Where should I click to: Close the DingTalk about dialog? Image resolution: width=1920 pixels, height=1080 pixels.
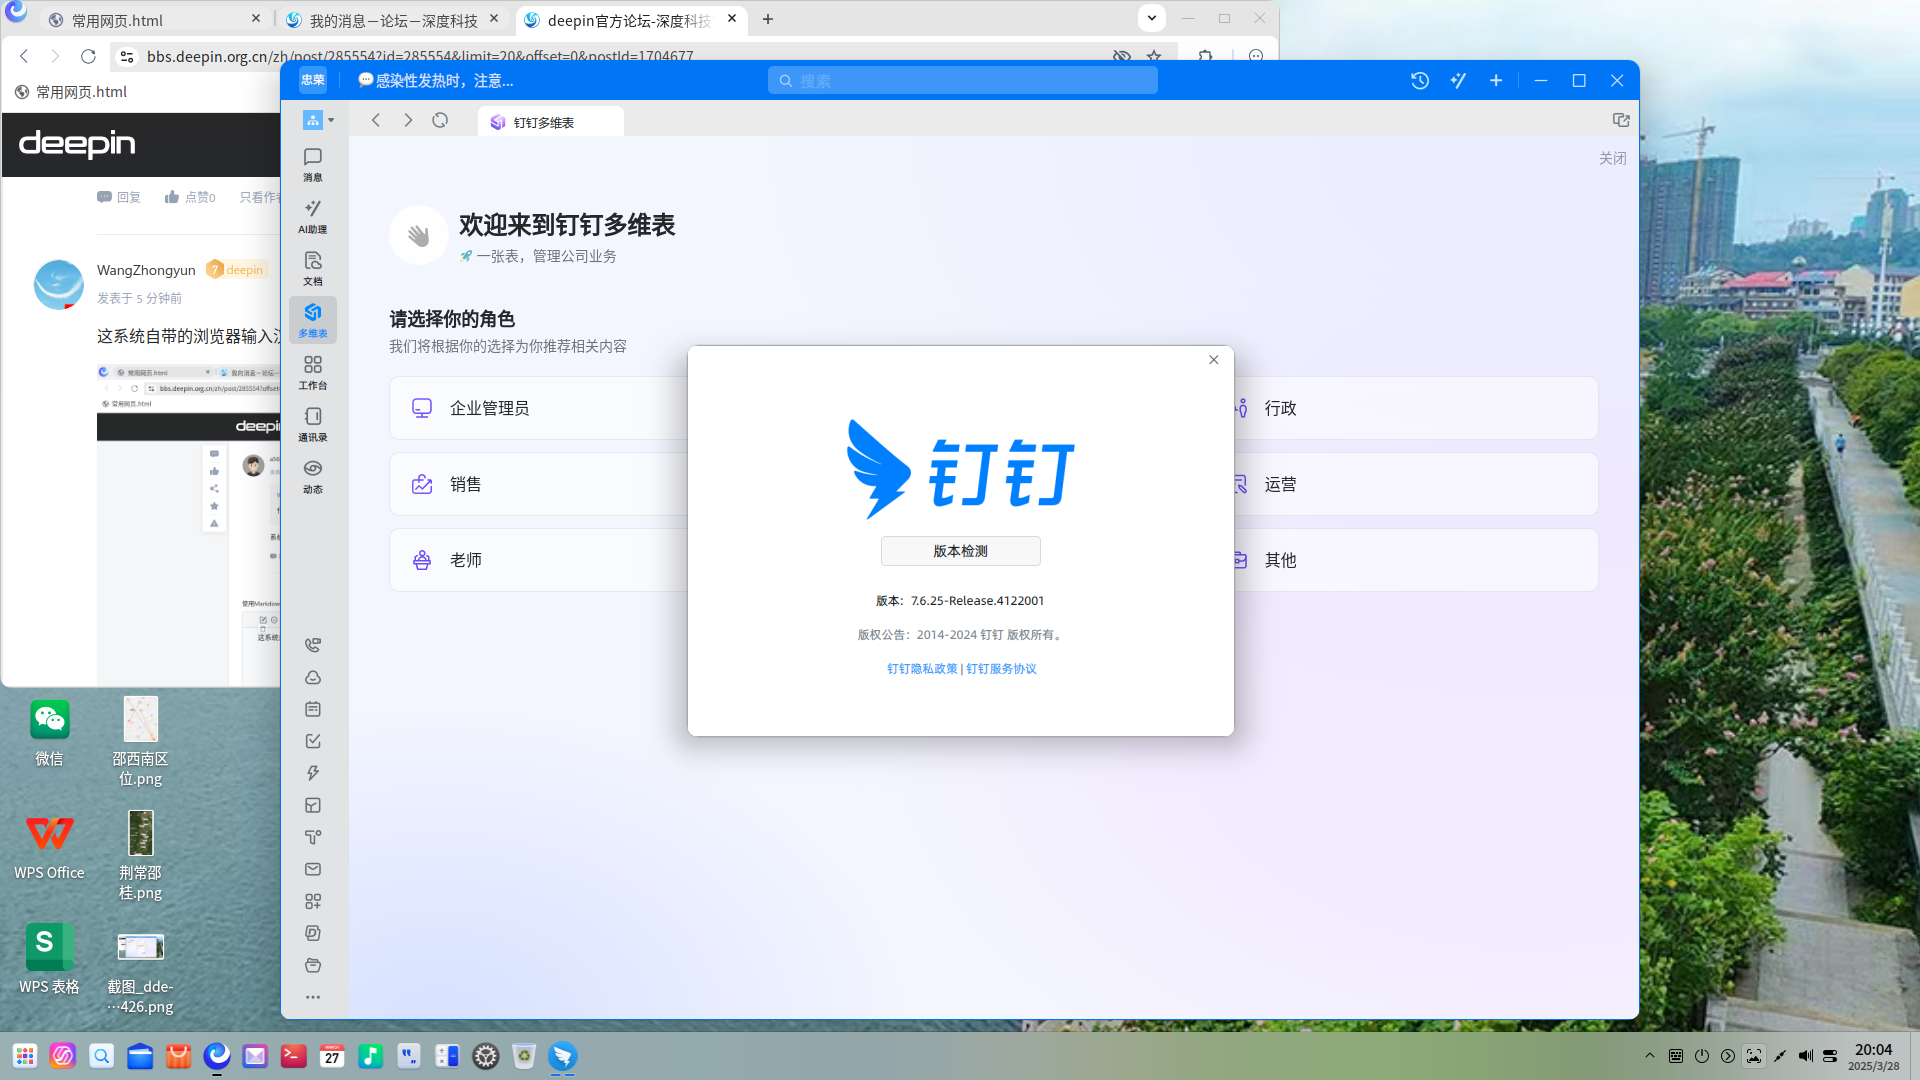[x=1213, y=359]
